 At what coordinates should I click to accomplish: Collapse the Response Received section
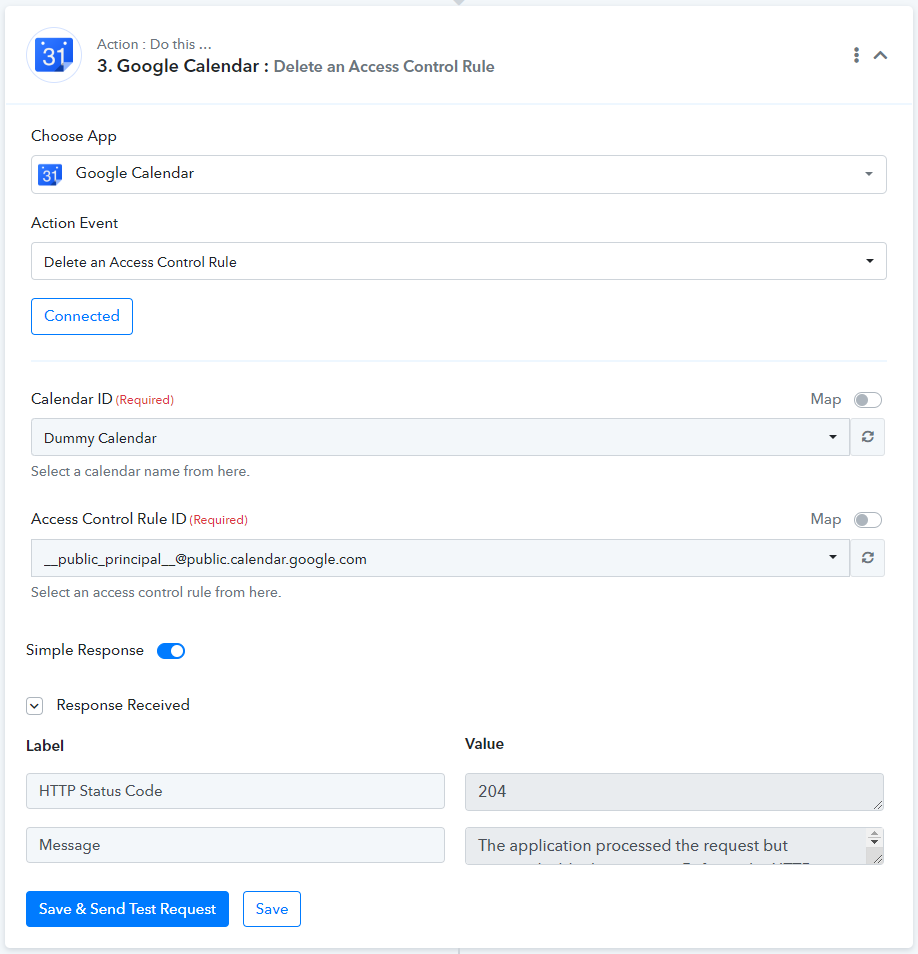pos(35,706)
